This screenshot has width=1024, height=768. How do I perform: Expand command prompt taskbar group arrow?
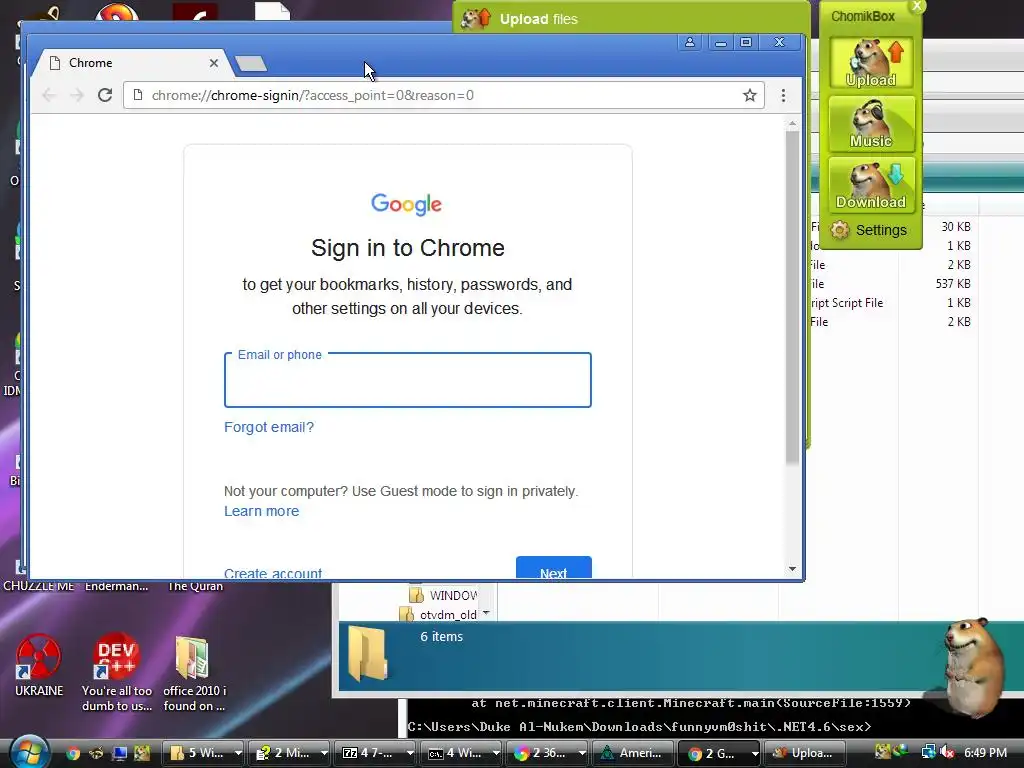(x=496, y=753)
